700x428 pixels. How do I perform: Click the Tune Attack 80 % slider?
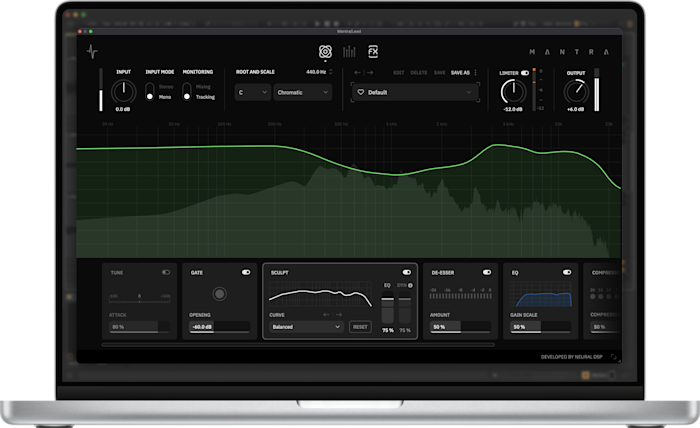139,327
